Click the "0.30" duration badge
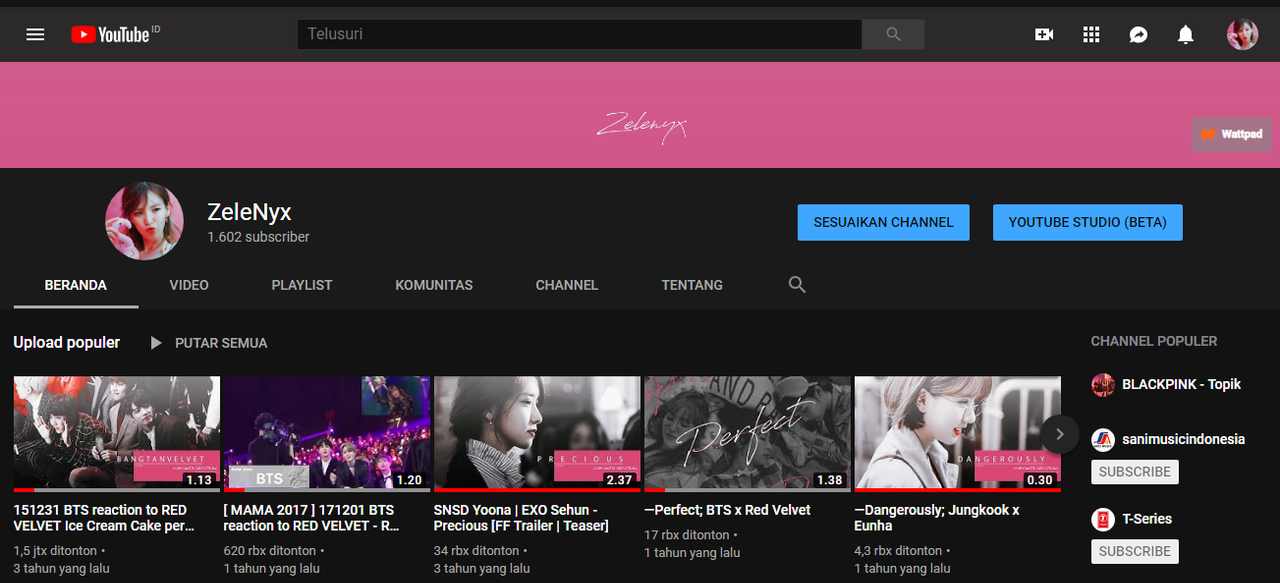 pyautogui.click(x=1040, y=480)
